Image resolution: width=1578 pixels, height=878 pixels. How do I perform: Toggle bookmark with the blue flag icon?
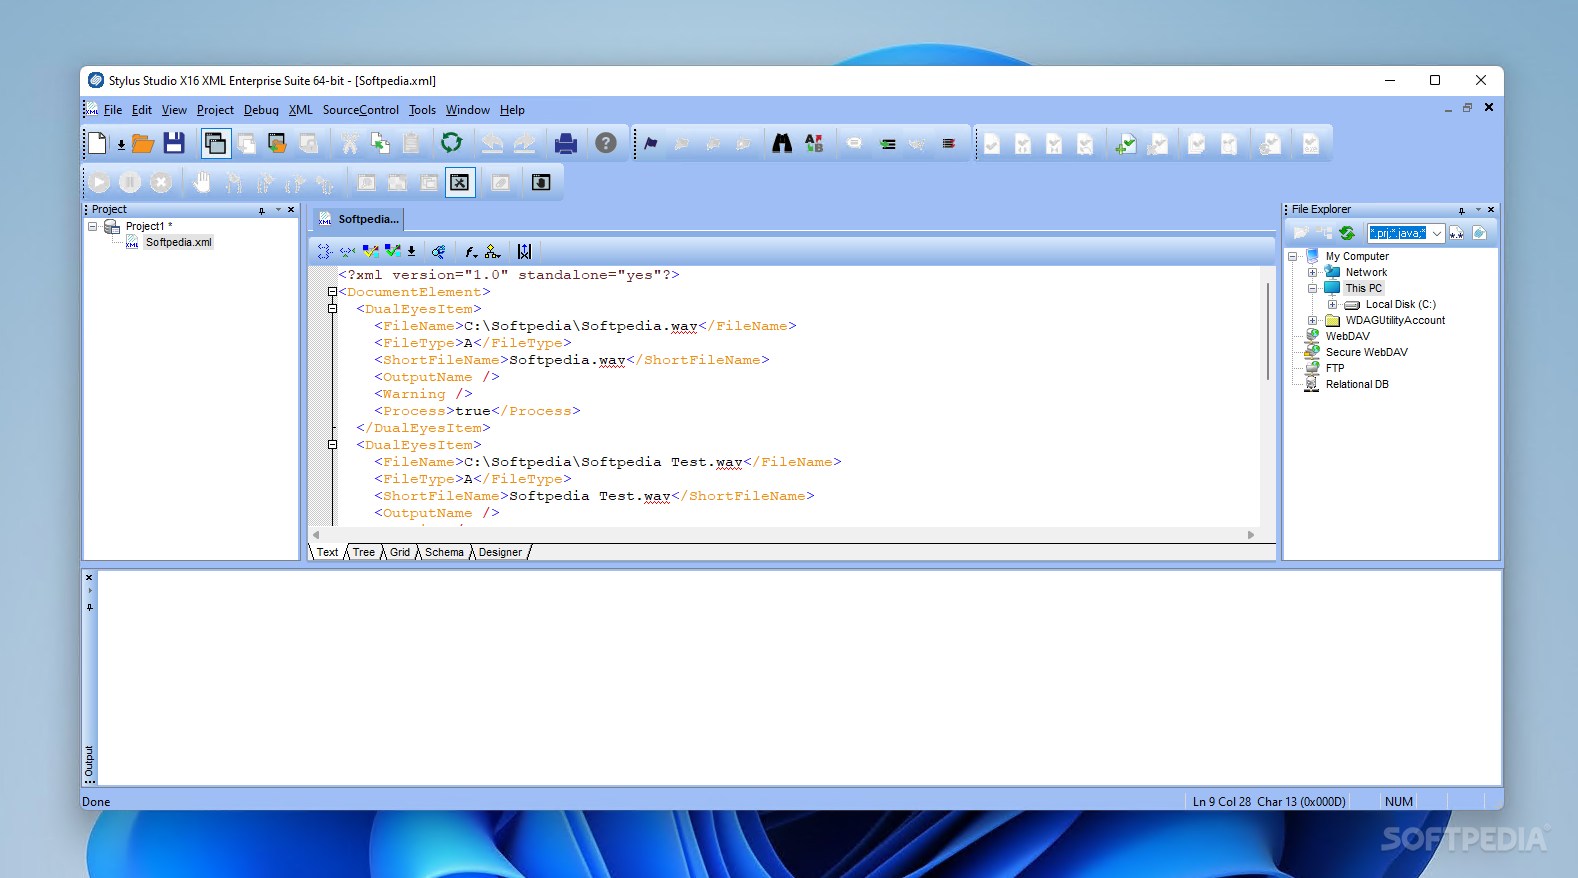[x=651, y=144]
